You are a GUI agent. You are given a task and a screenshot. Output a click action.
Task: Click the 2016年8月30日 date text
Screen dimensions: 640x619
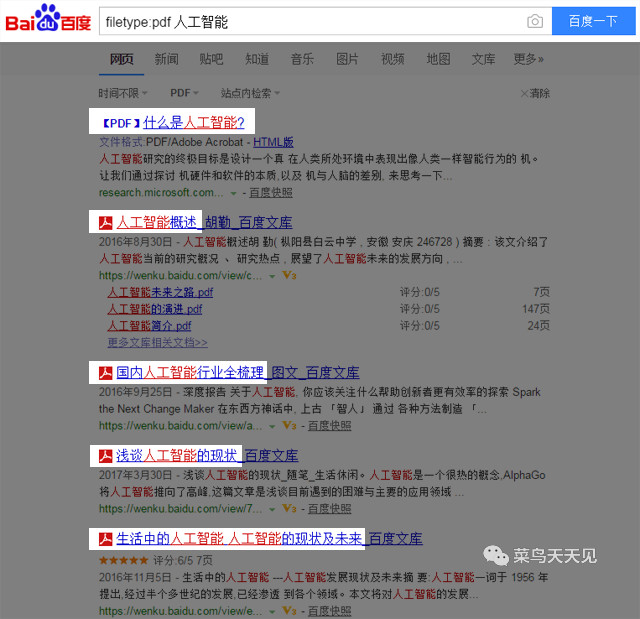coord(135,242)
